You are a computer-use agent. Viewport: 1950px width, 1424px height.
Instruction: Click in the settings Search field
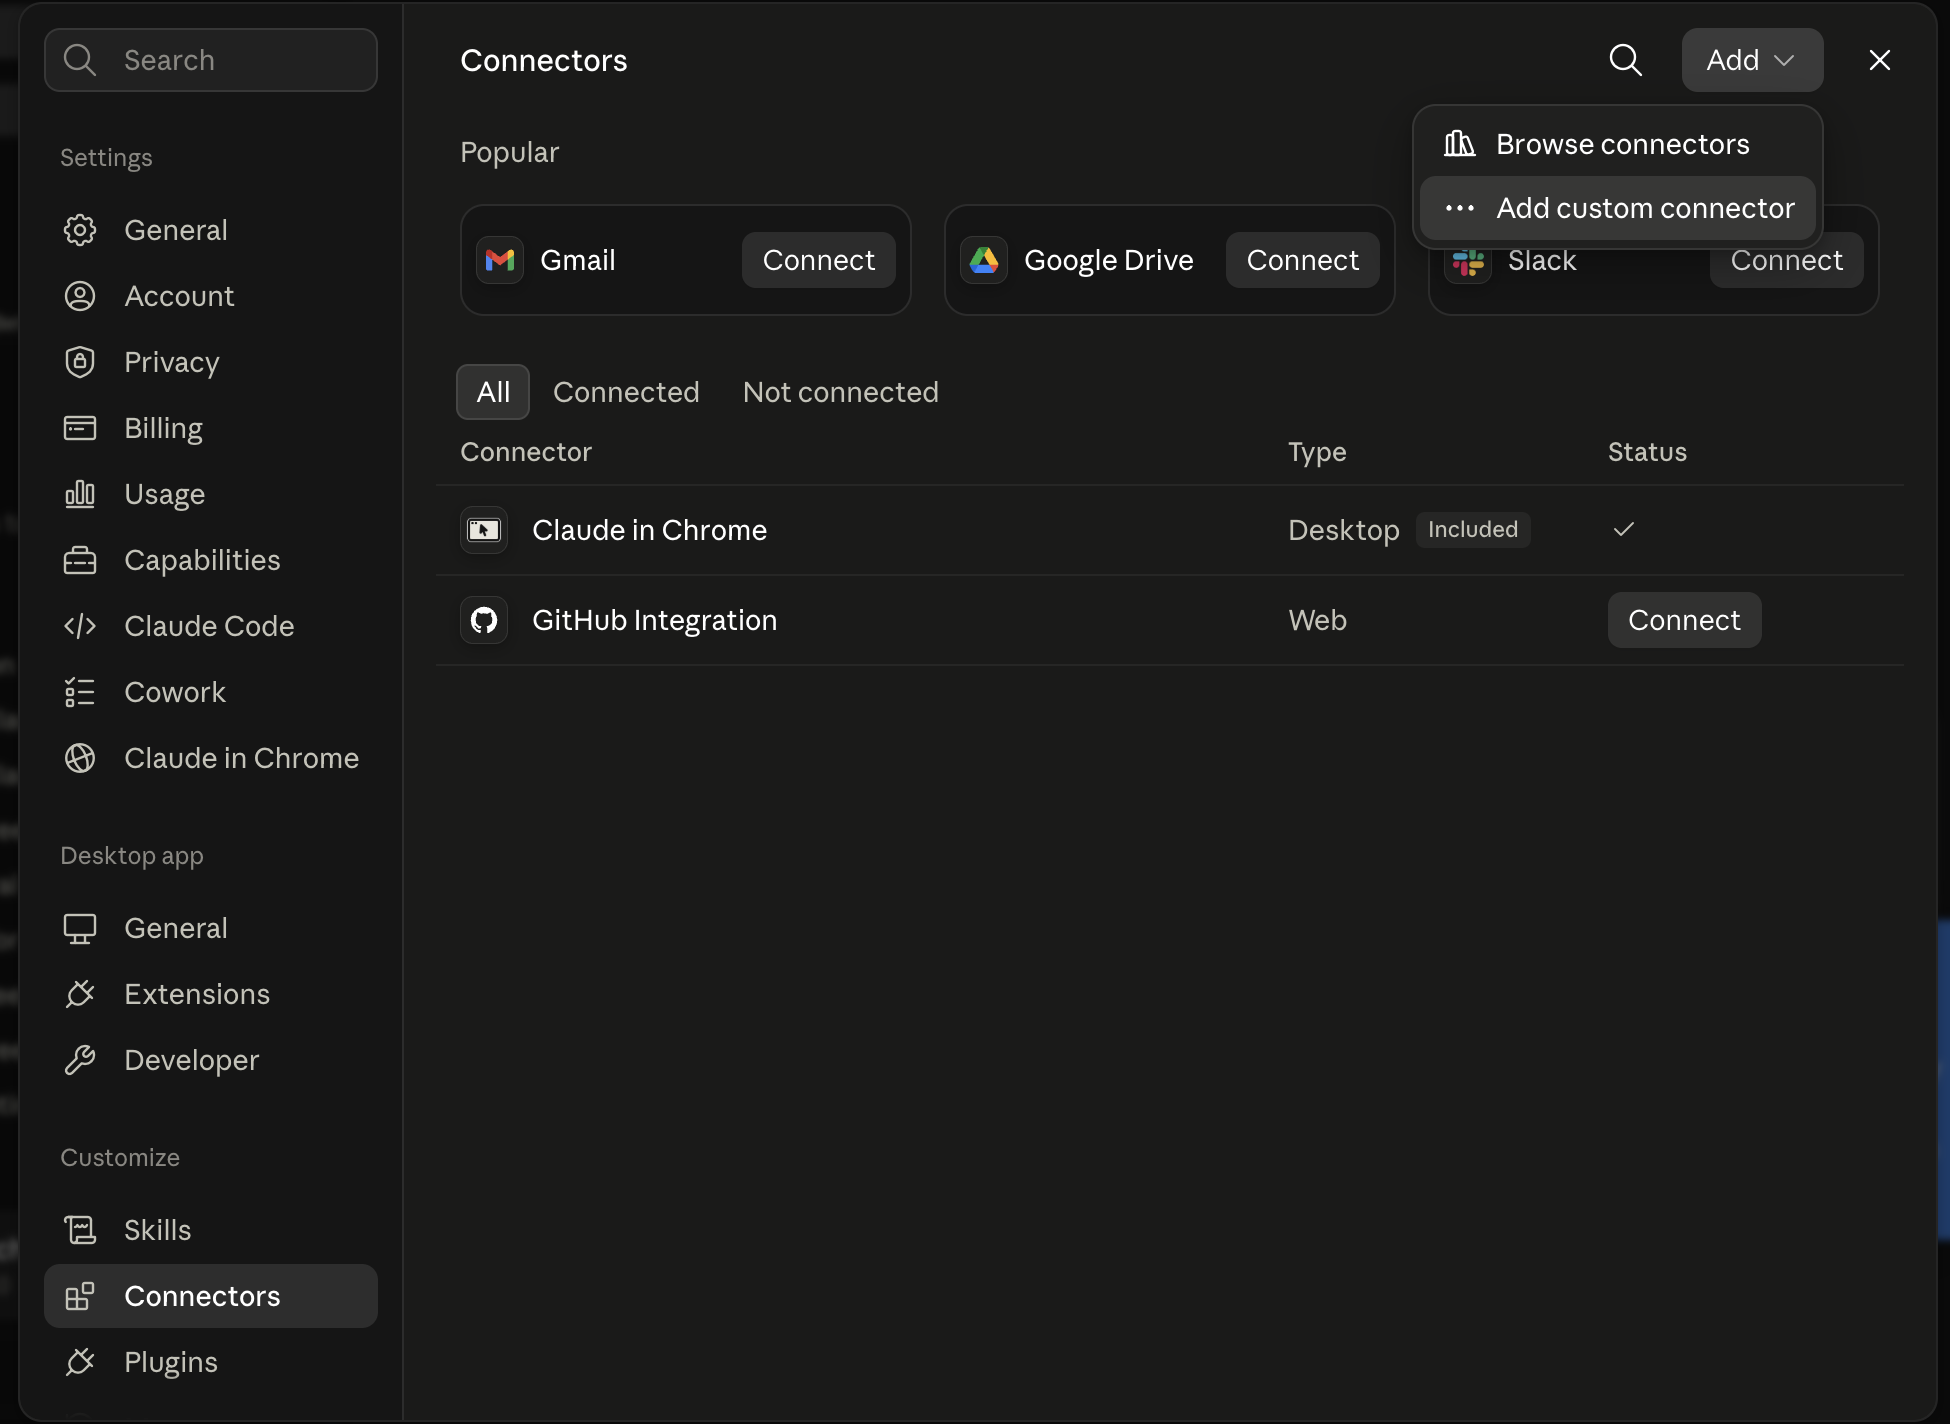(x=211, y=60)
